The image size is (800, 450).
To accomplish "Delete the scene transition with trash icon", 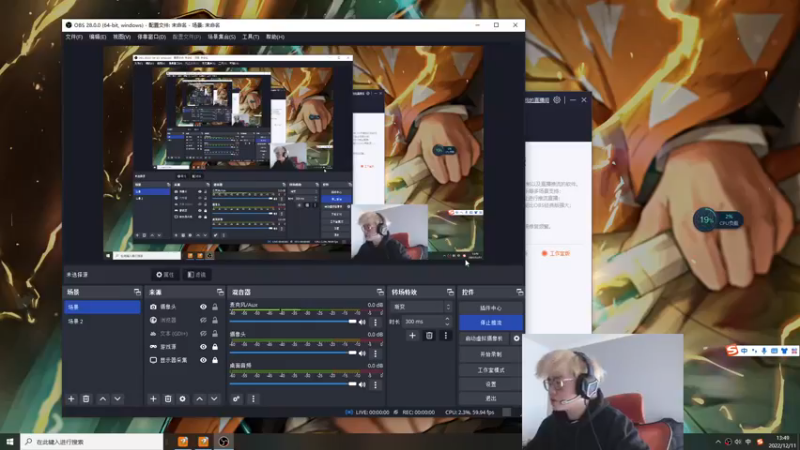I will pos(429,336).
